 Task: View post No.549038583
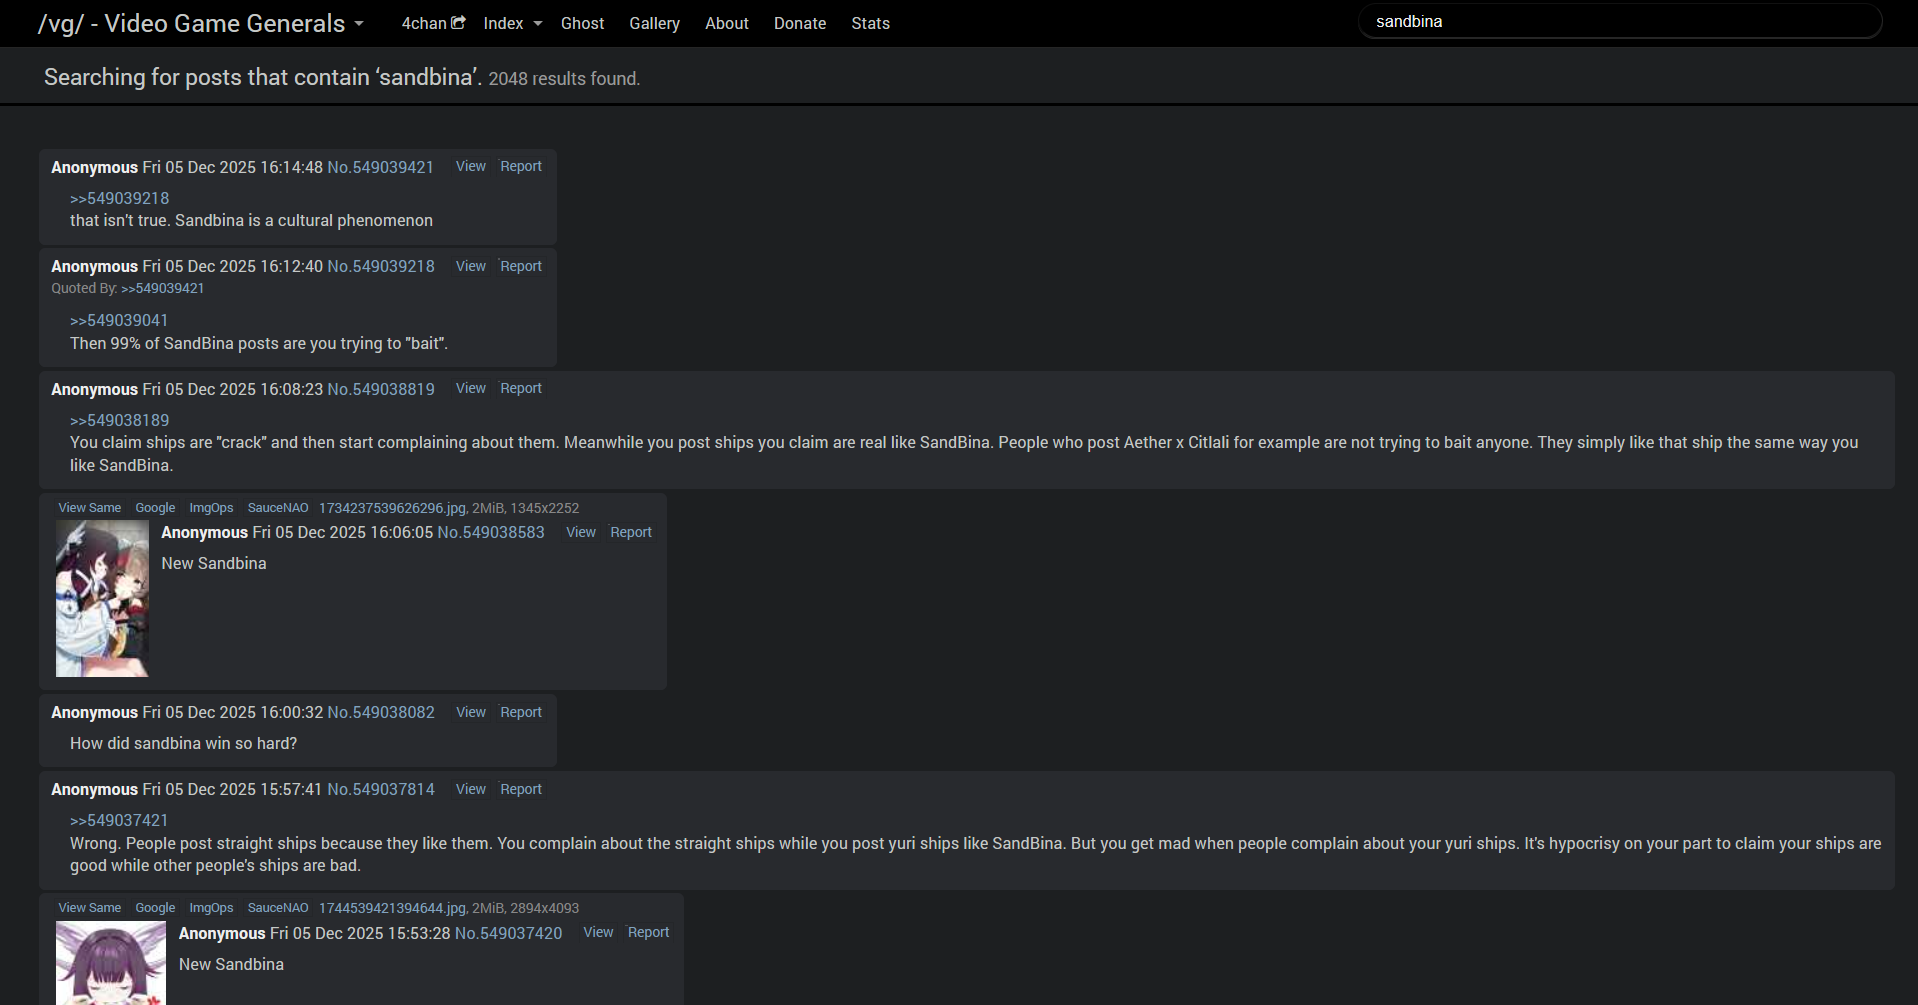point(581,532)
